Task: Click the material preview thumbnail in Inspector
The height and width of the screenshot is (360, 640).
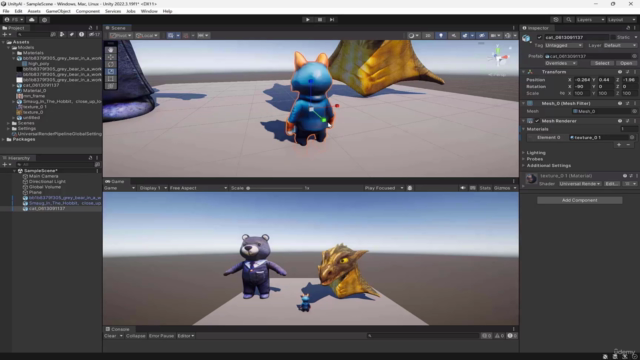Action: [x=531, y=179]
